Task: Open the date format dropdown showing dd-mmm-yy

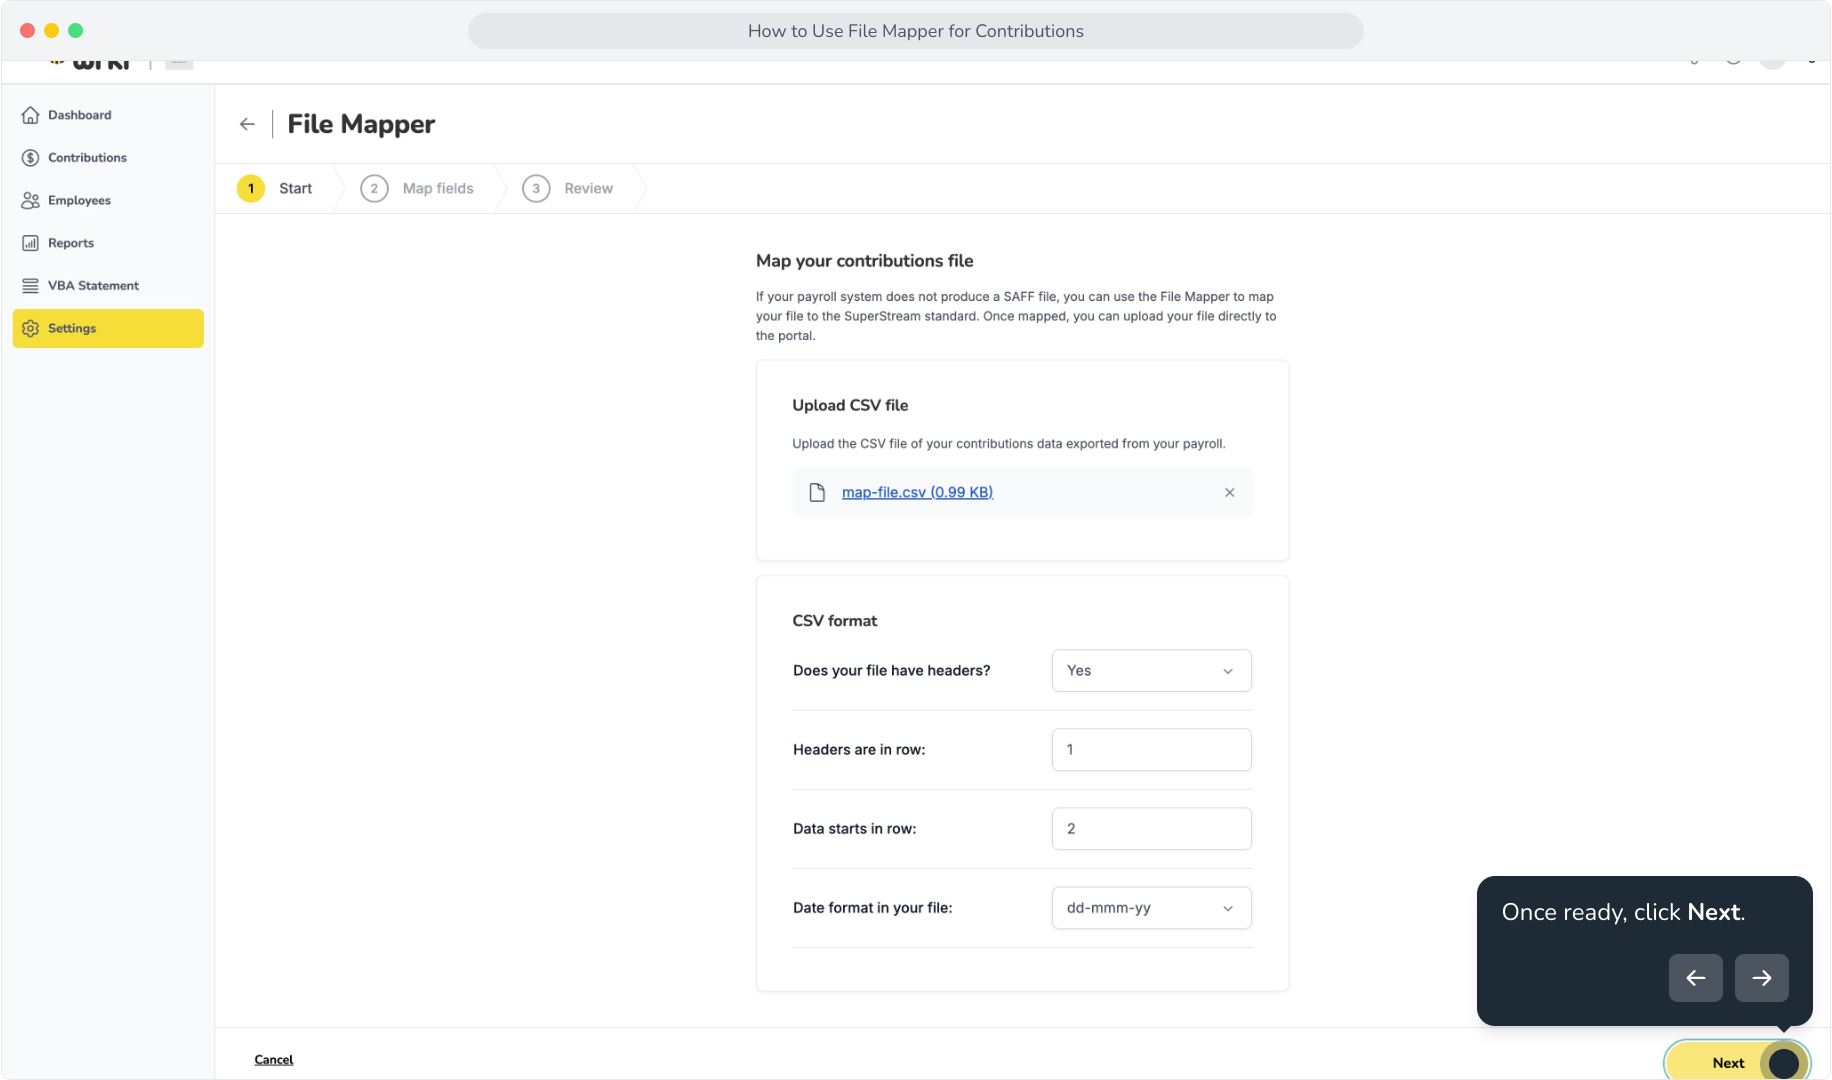Action: tap(1152, 908)
